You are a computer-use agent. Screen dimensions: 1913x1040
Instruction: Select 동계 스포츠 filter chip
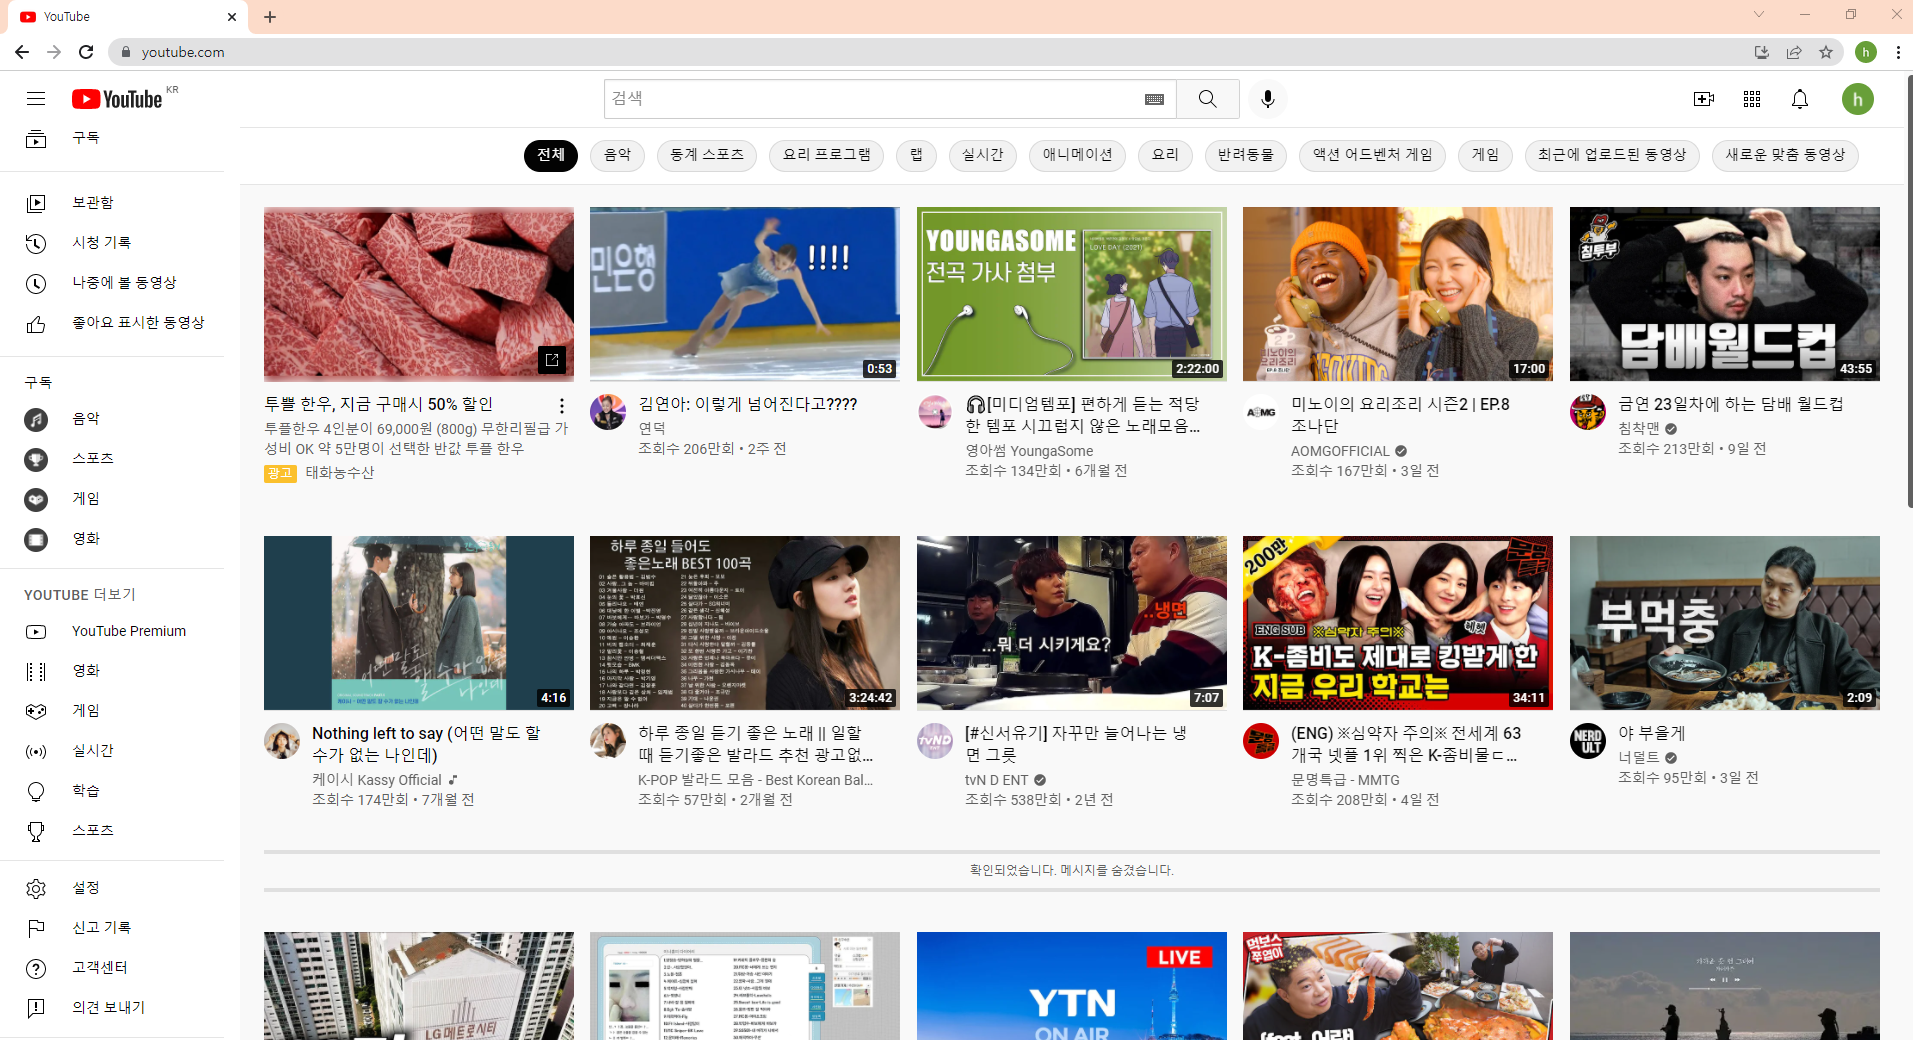[x=707, y=155]
